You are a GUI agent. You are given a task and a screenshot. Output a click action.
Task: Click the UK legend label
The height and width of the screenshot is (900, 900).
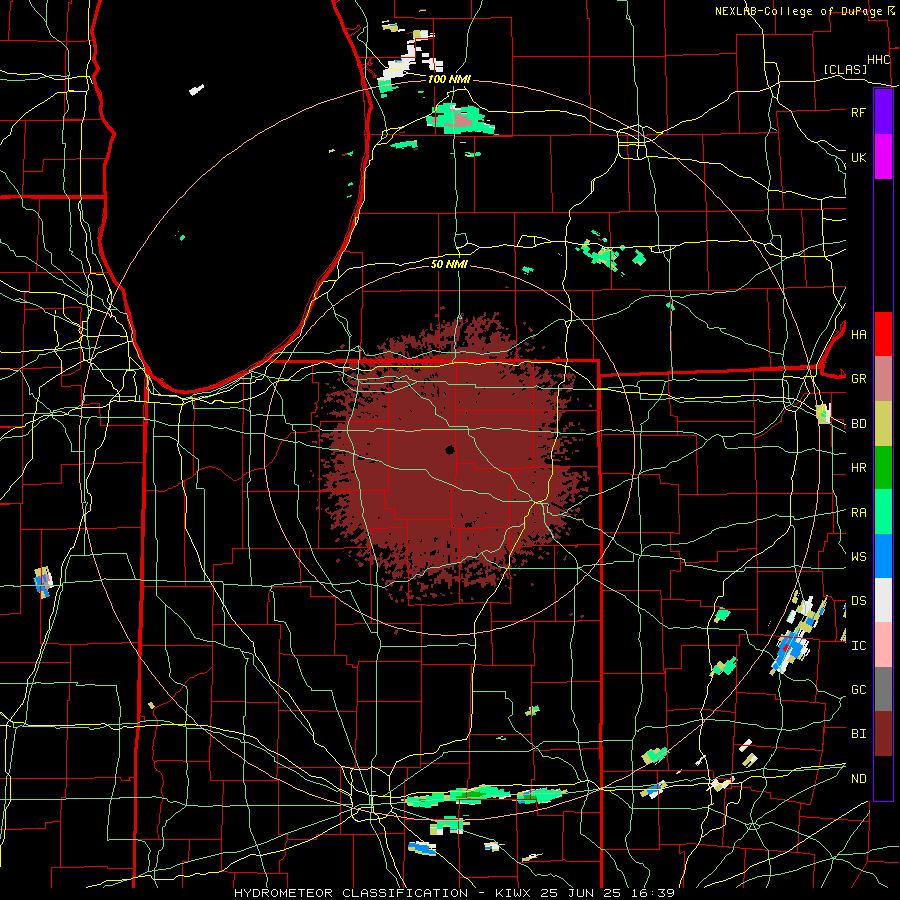[858, 157]
